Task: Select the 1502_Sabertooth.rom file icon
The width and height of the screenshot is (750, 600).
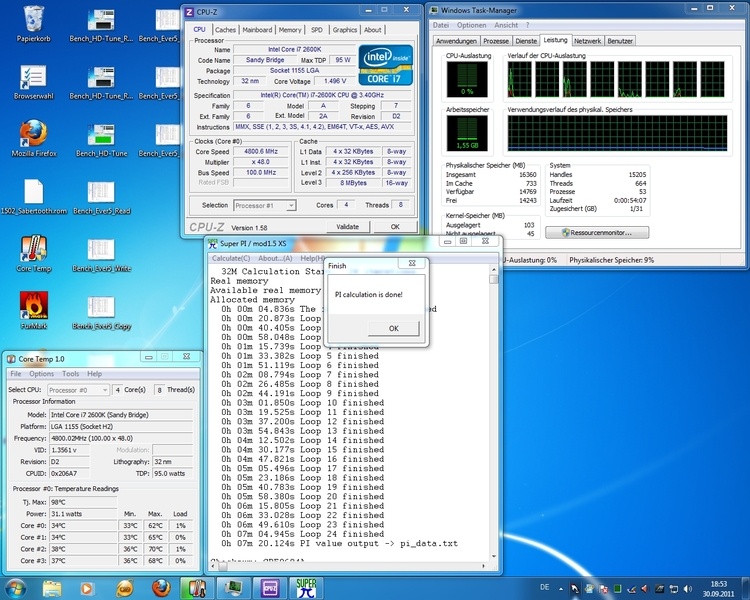Action: point(33,197)
